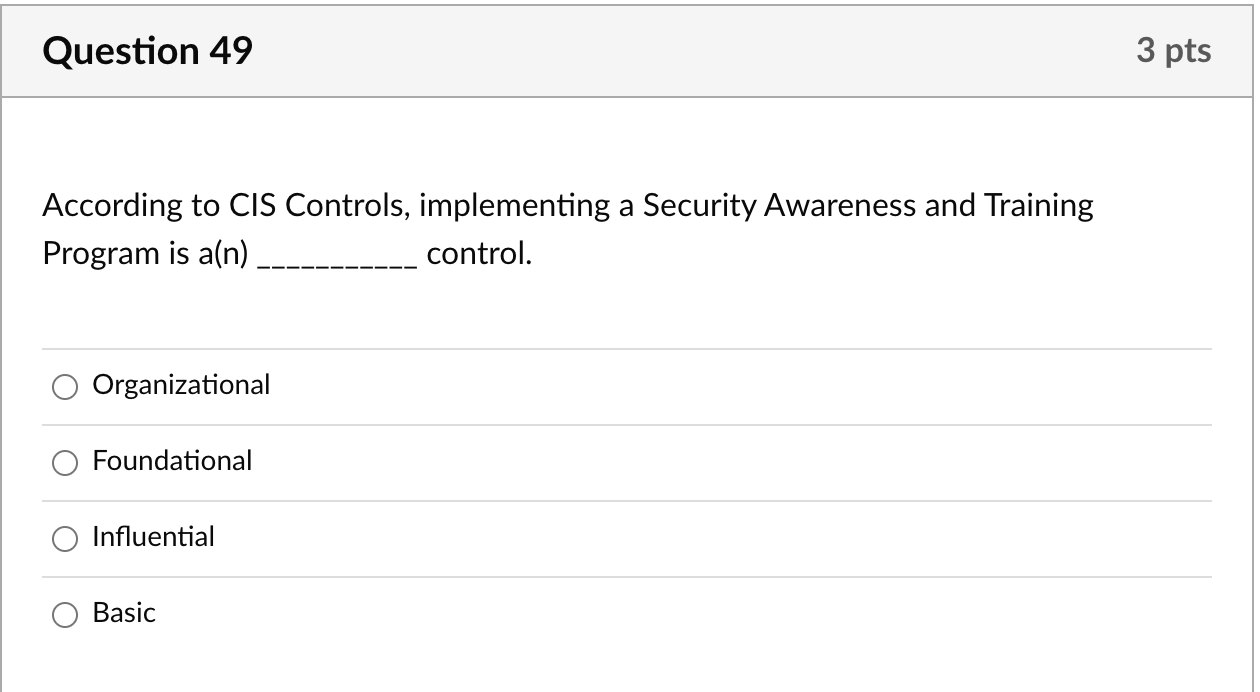Click the "Question 49" heading
The width and height of the screenshot is (1260, 692).
pos(148,51)
